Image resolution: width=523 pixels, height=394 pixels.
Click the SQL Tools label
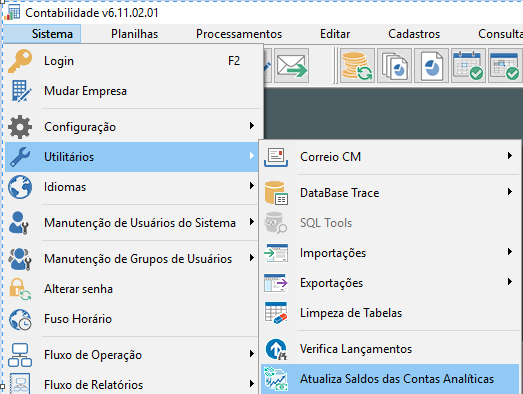point(326,223)
